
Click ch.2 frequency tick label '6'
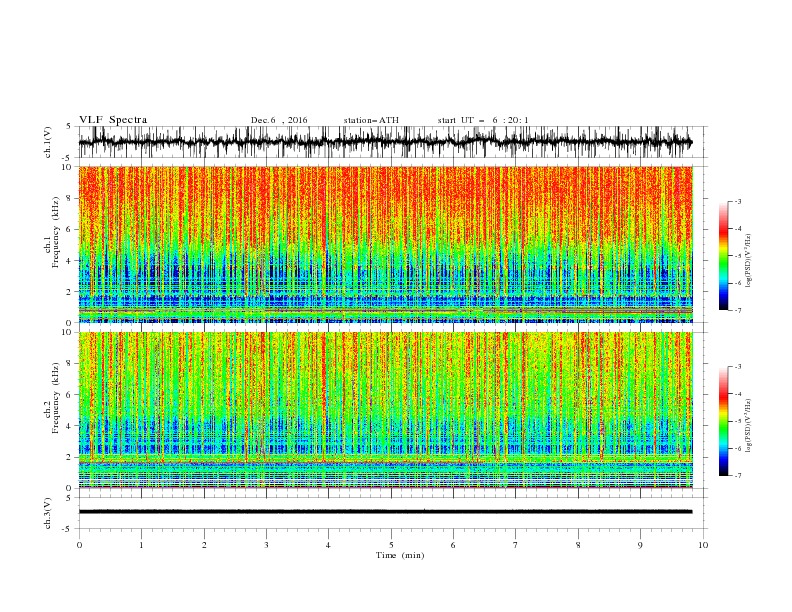pos(69,395)
